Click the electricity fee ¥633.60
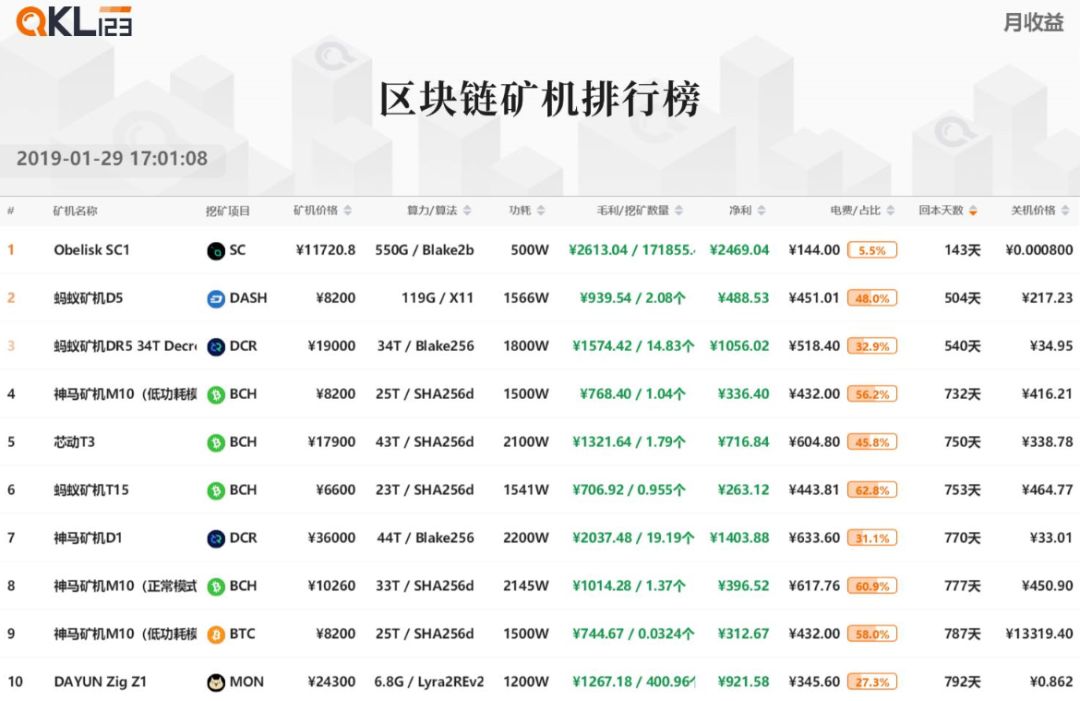The image size is (1080, 701). coord(814,538)
